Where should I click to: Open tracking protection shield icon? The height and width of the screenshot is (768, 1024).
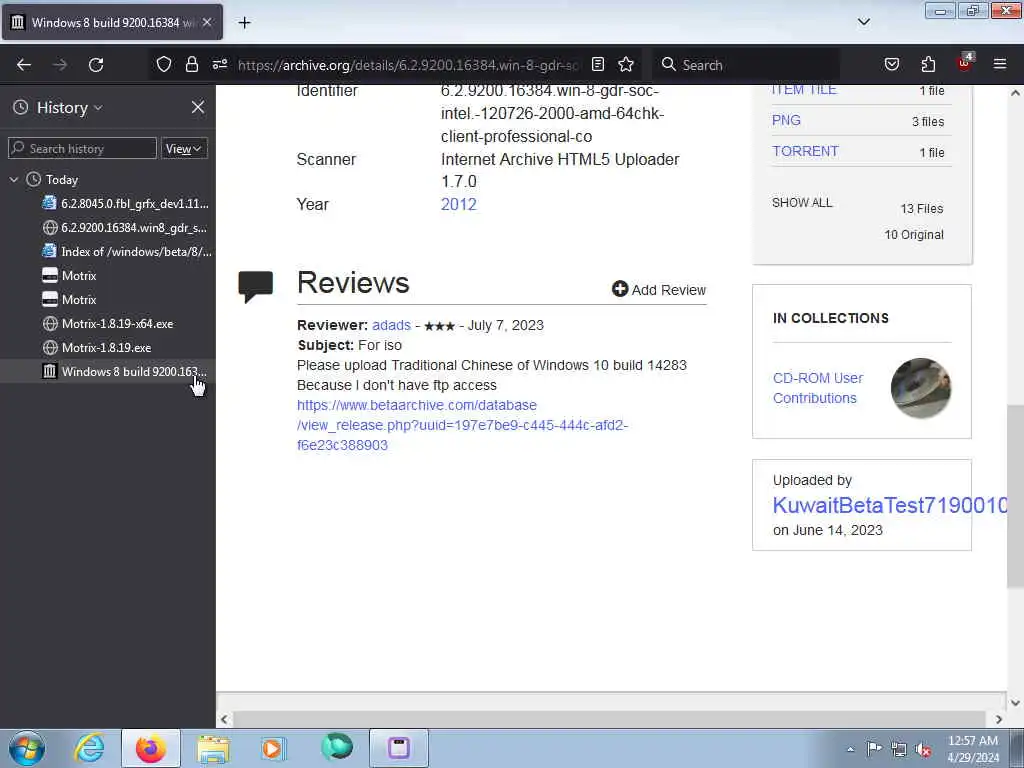[x=164, y=64]
